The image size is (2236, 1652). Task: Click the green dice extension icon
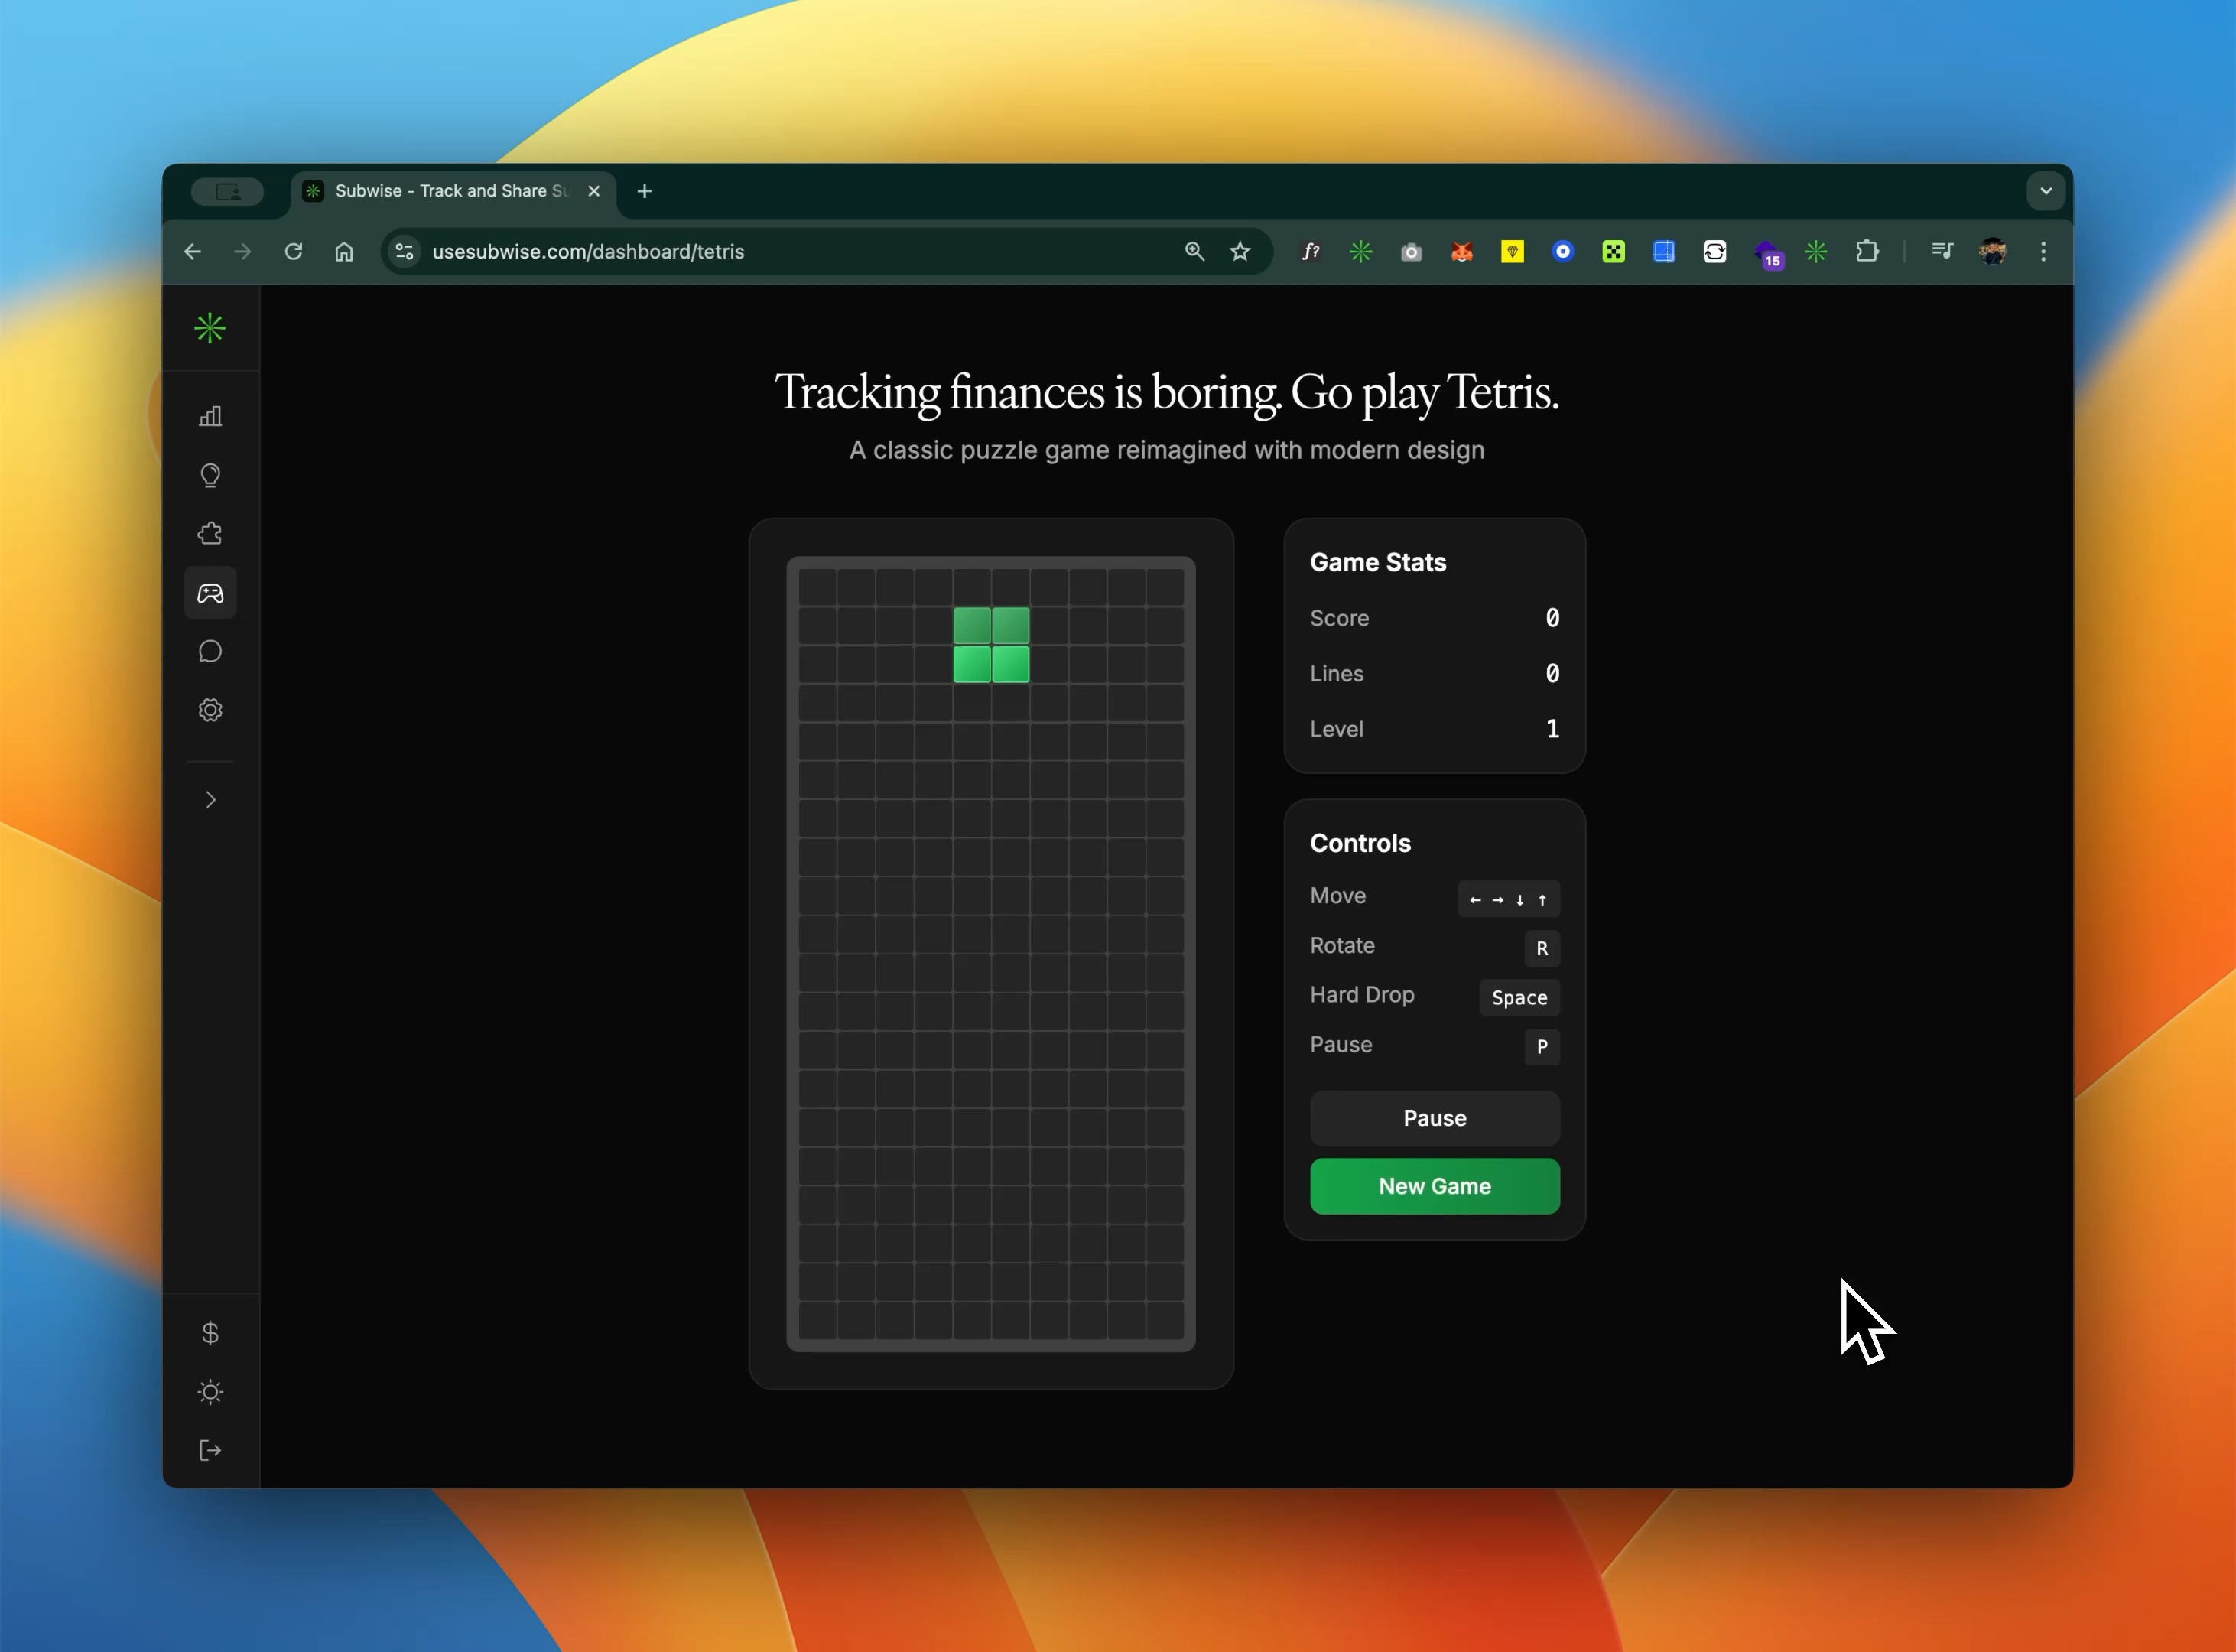pos(1613,252)
